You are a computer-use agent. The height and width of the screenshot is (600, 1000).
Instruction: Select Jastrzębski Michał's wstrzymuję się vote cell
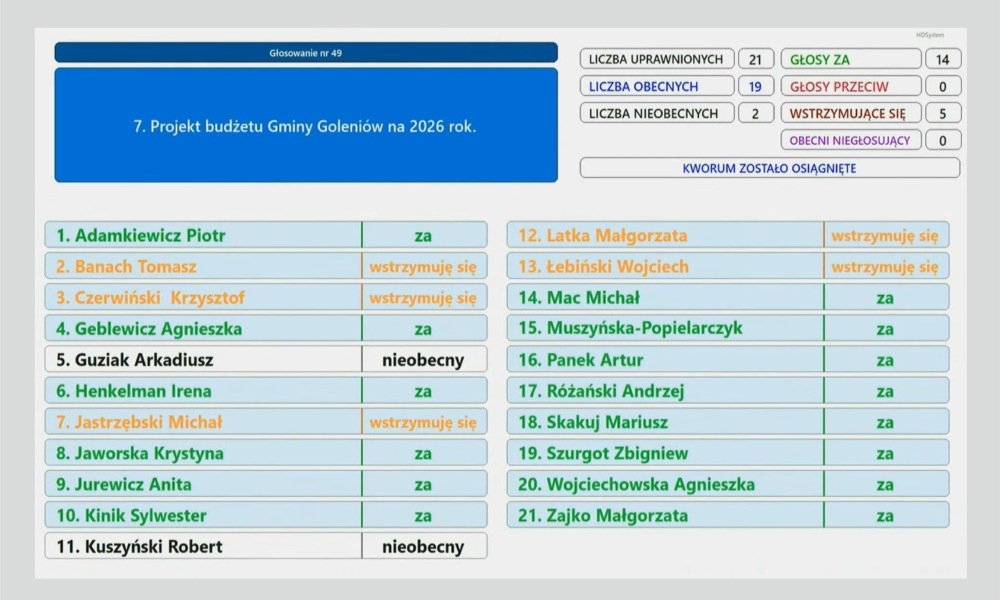tap(423, 422)
